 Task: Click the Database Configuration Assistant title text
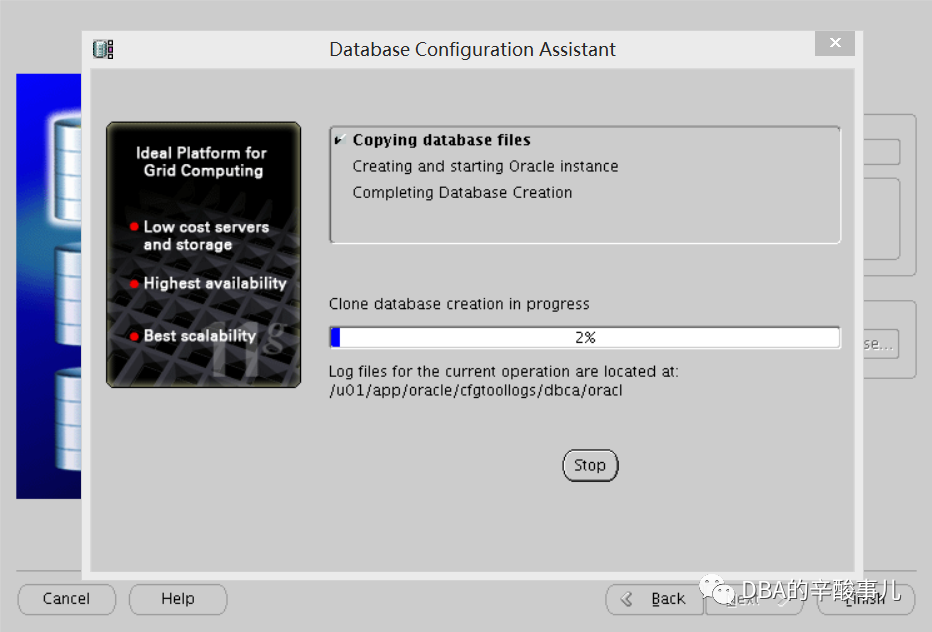[x=473, y=49]
